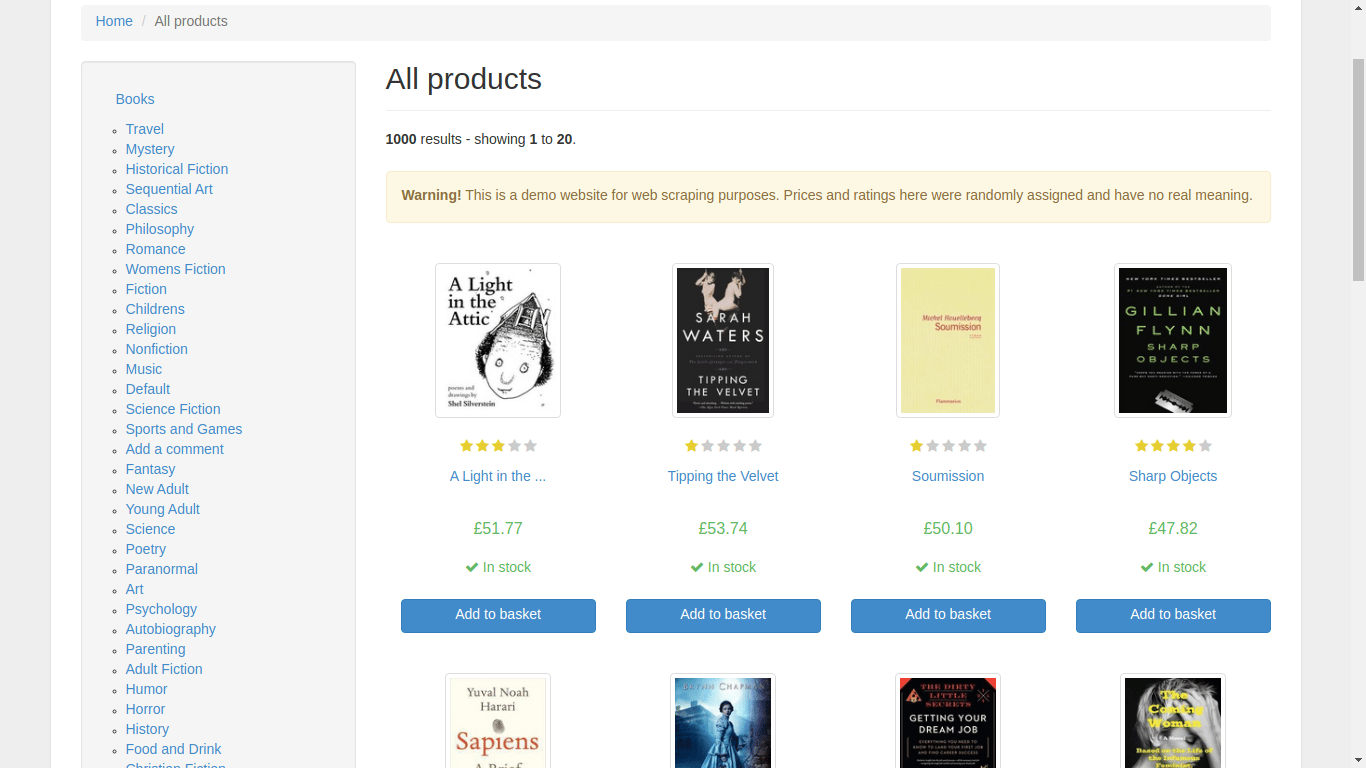Open the Autobiography category
This screenshot has height=768, width=1366.
(x=171, y=629)
